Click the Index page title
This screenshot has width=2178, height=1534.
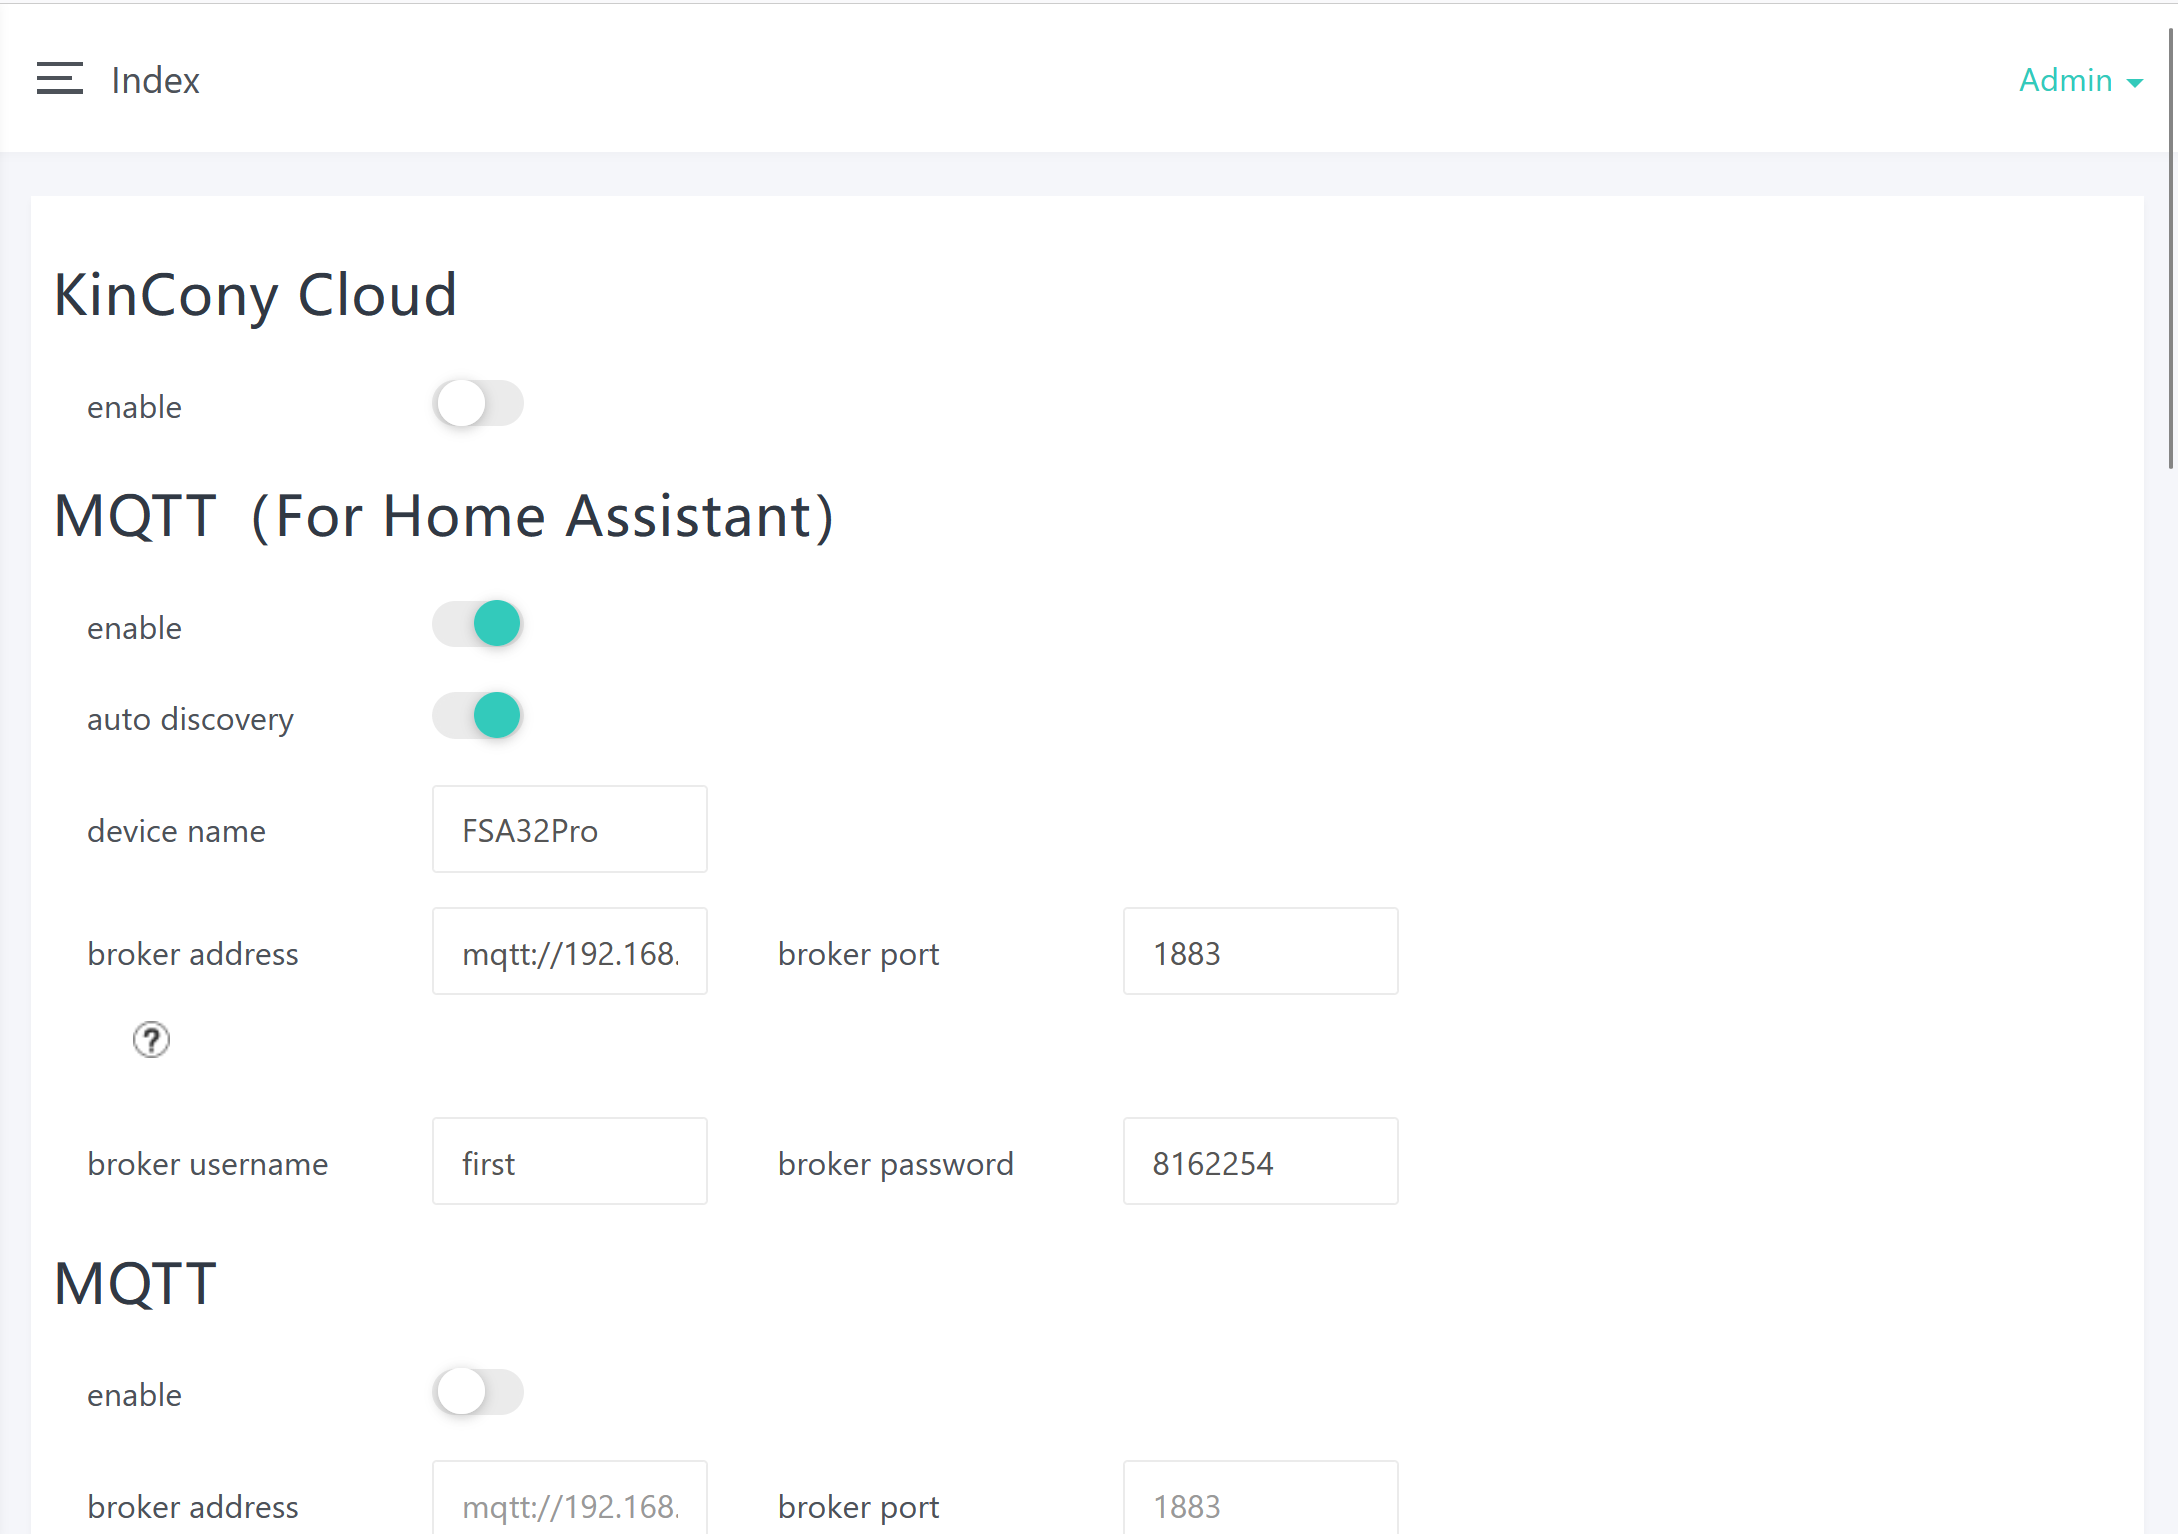155,80
